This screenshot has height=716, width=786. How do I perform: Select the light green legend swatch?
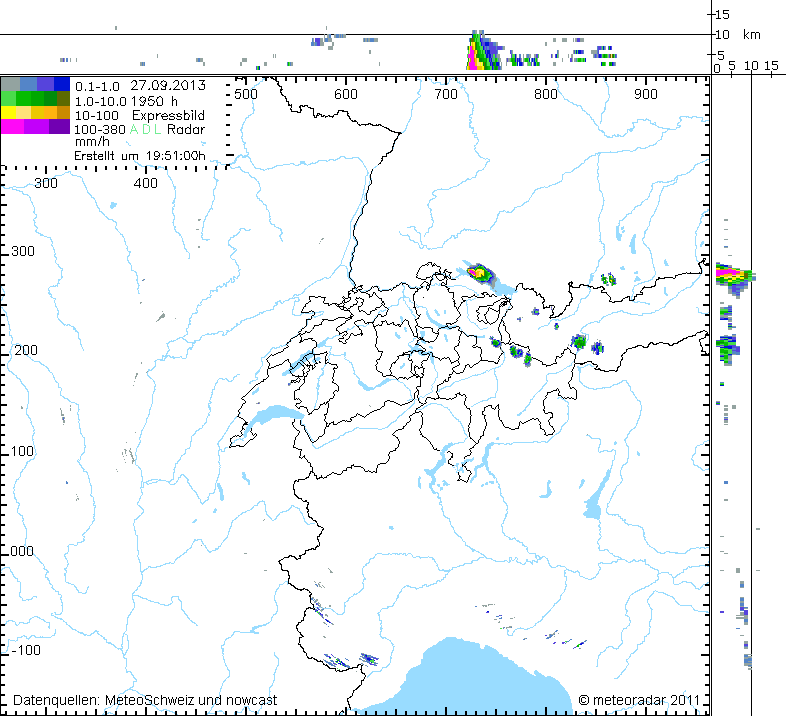[x=9, y=98]
